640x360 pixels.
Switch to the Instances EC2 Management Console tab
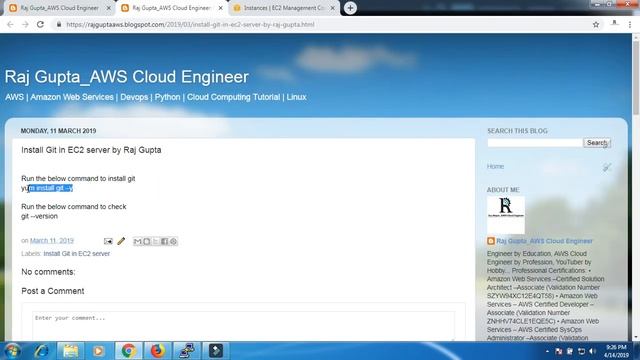pos(283,8)
